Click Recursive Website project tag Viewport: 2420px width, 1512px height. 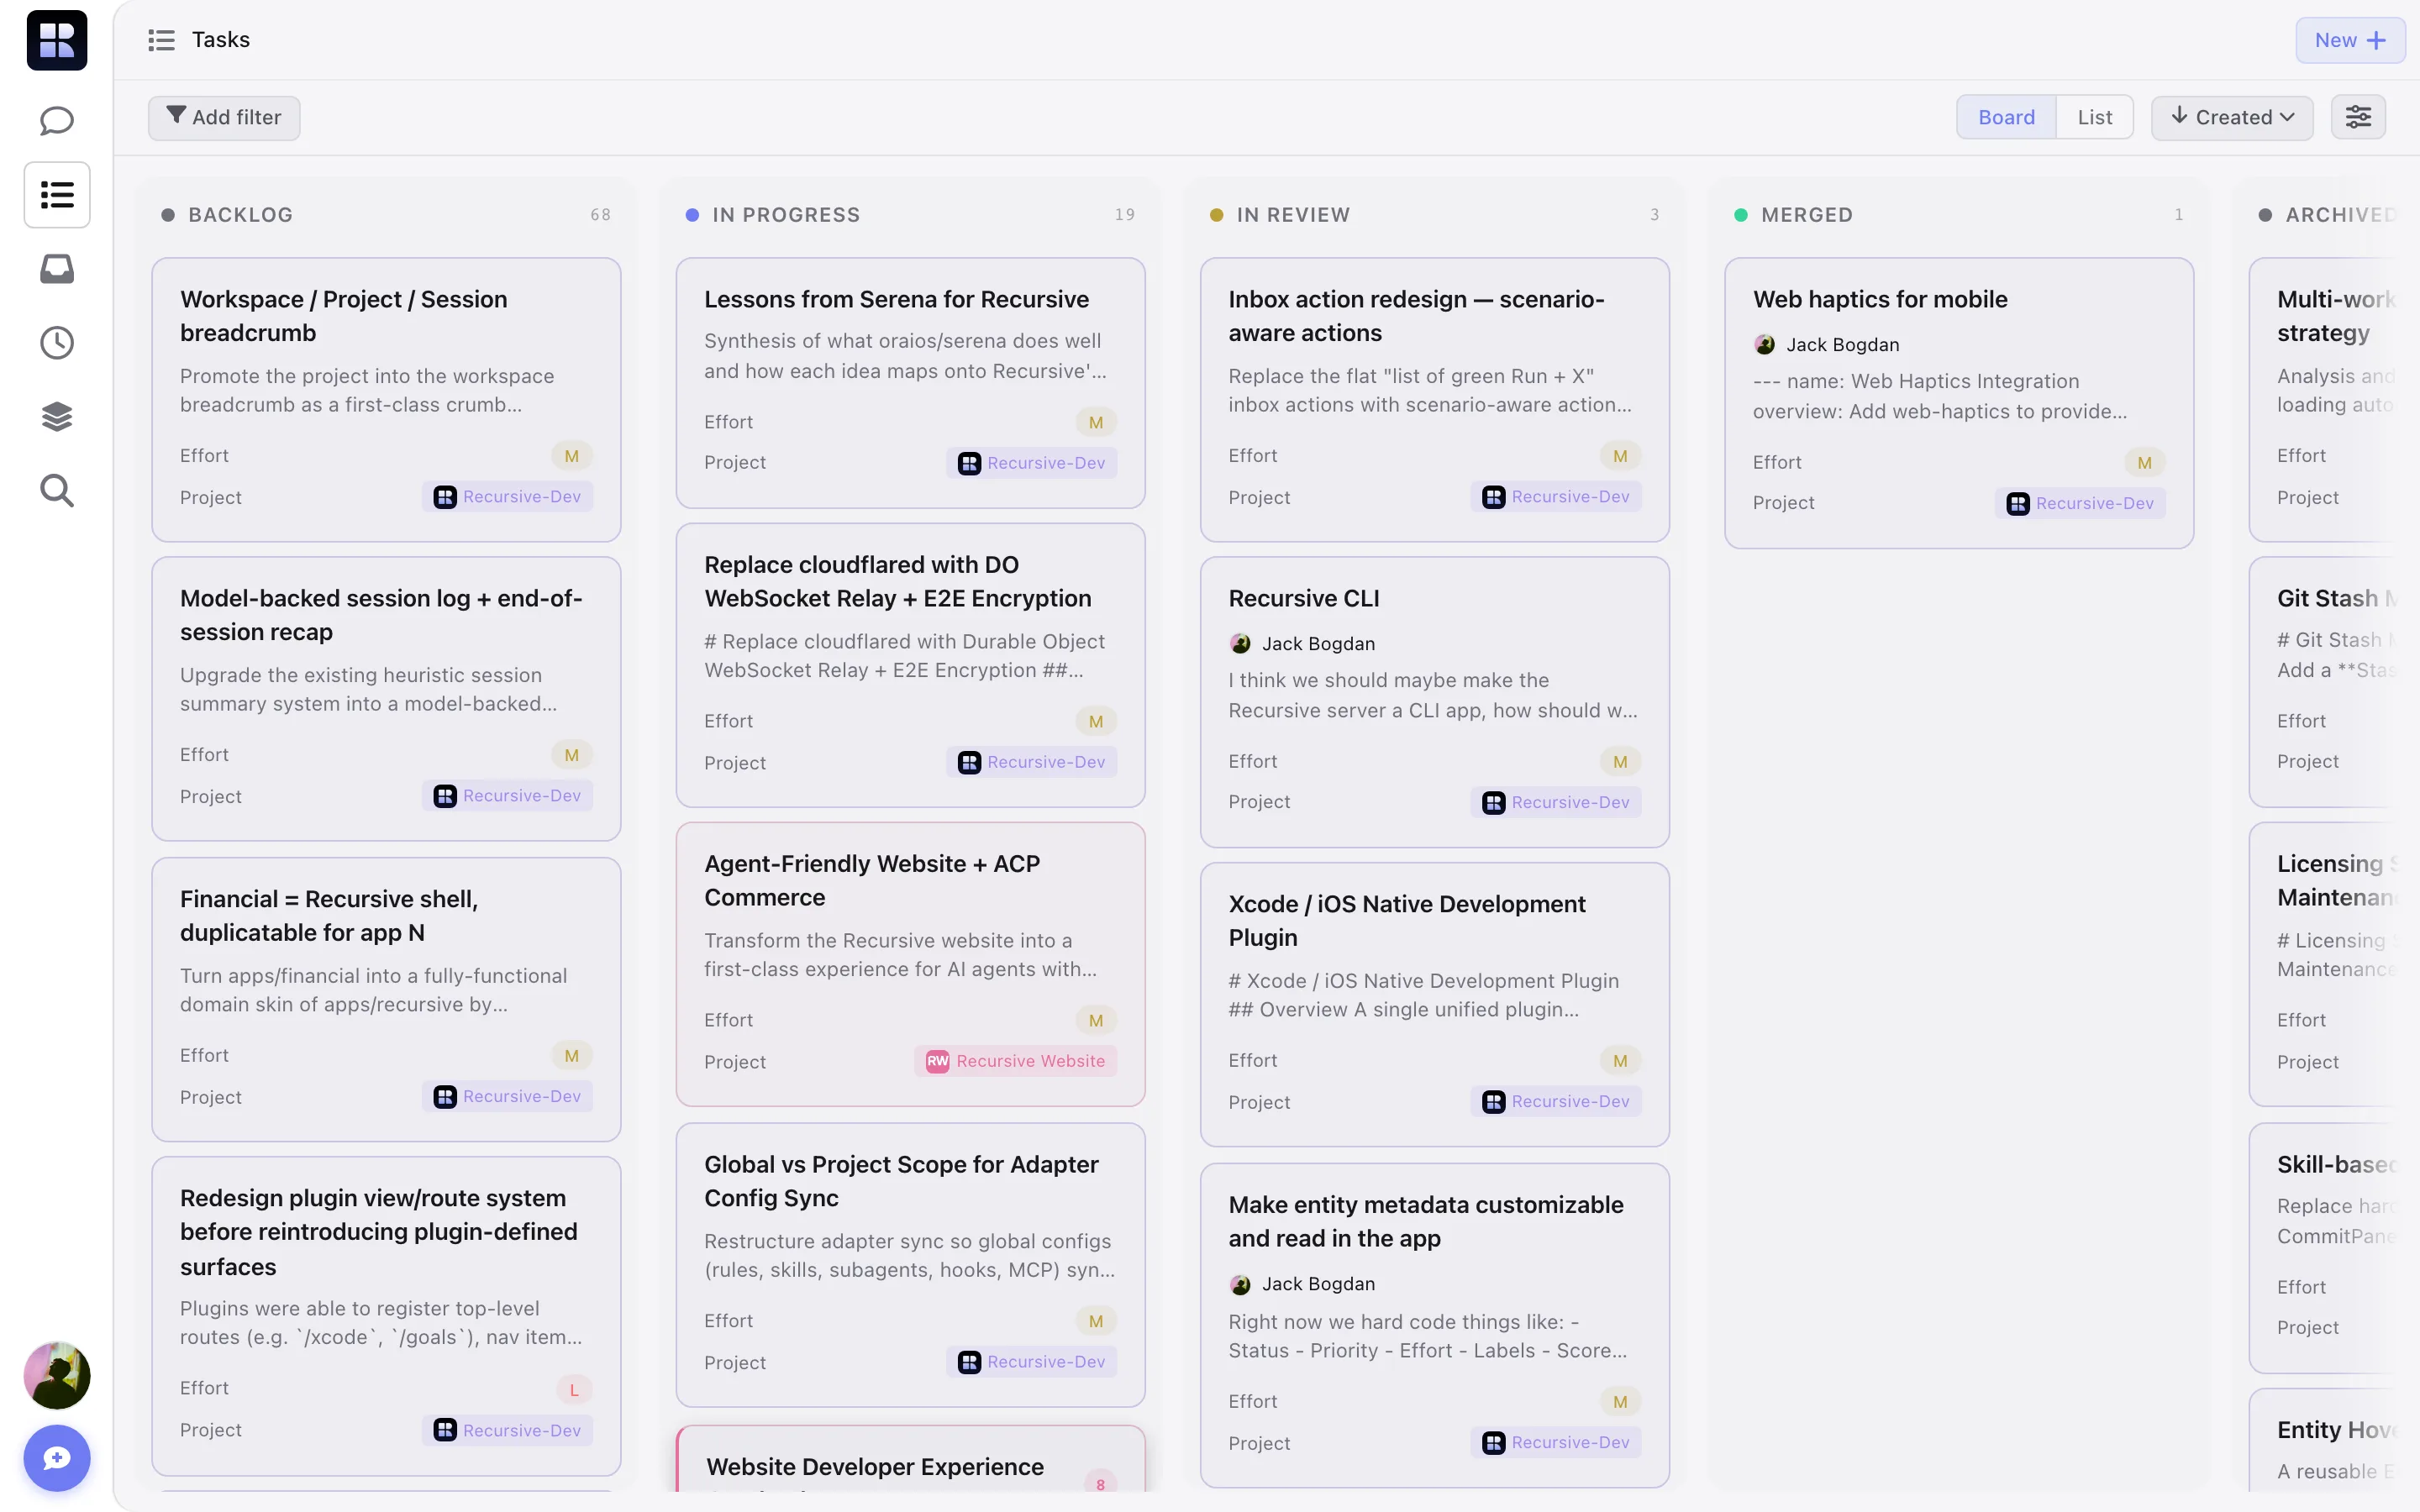[1015, 1061]
